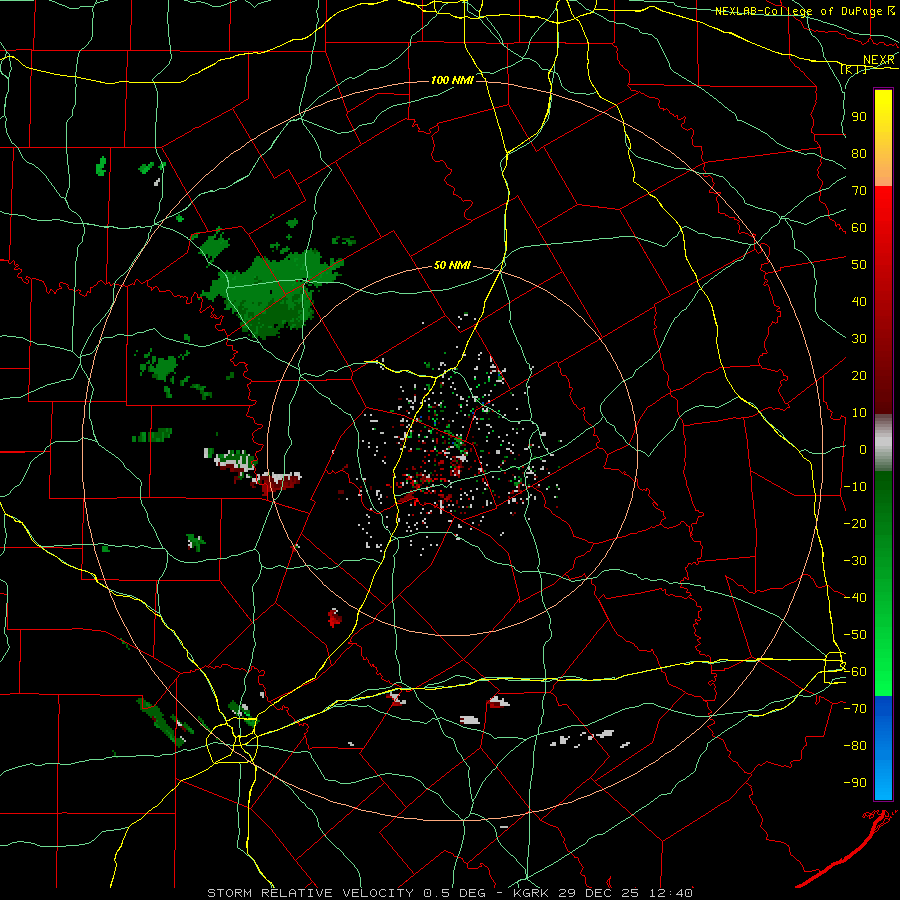The height and width of the screenshot is (900, 900).
Task: Click the '[KT]' units label above color bar
Action: tap(854, 70)
